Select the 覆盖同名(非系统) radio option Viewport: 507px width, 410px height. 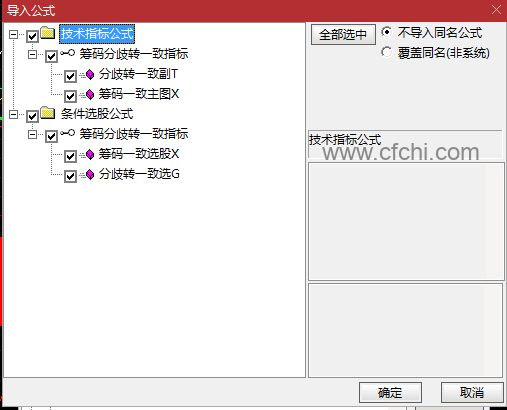point(386,52)
